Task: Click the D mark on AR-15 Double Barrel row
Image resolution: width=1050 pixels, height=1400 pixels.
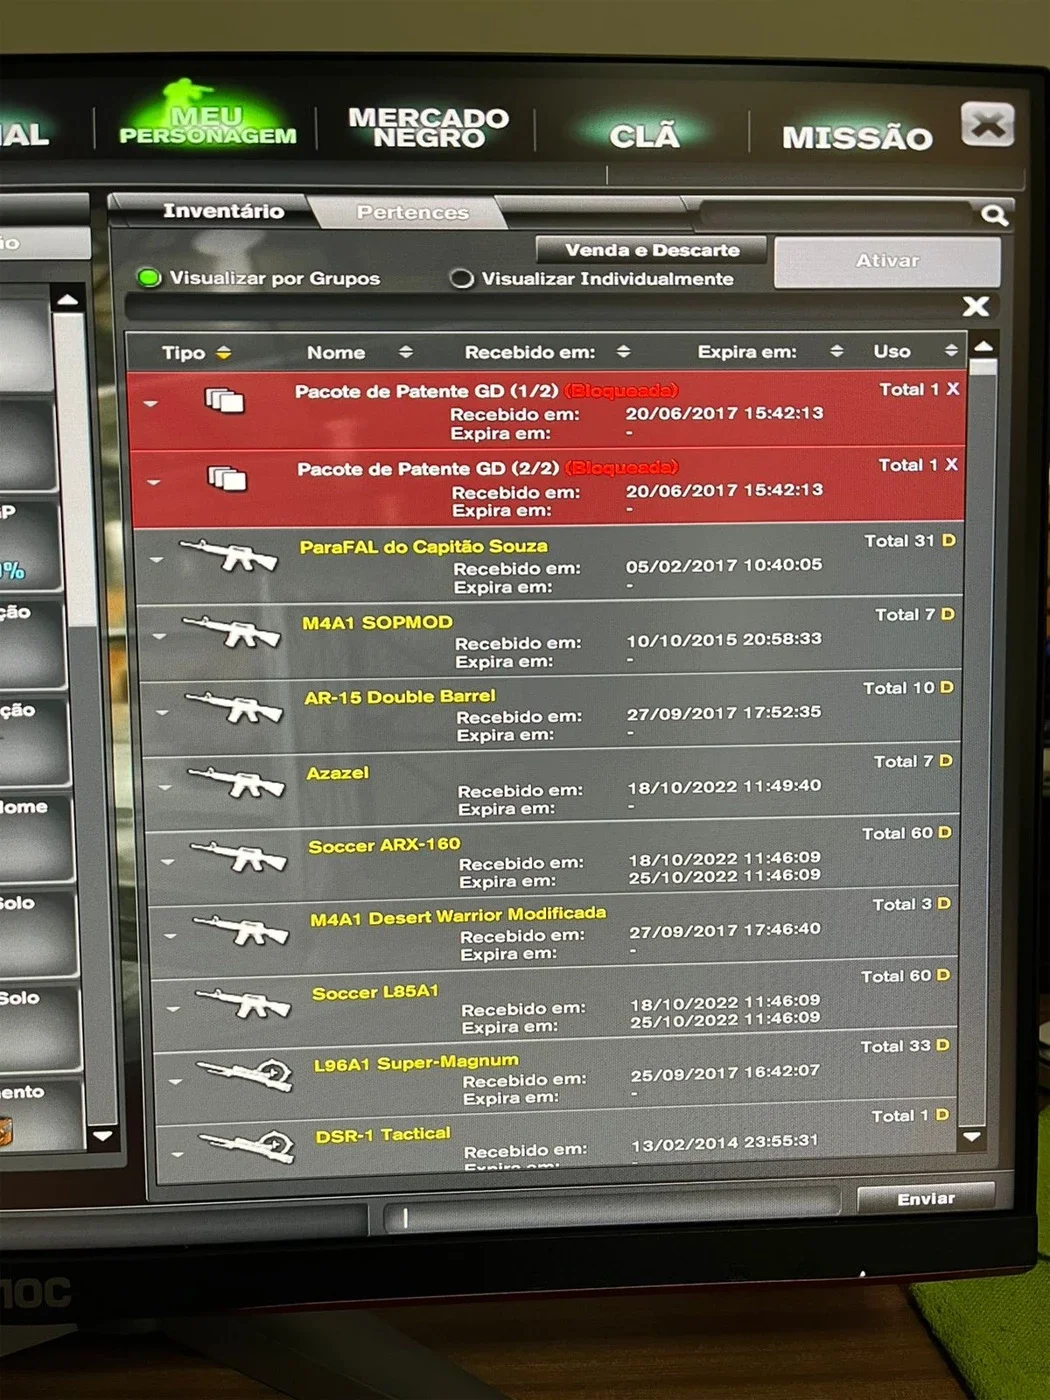Action: 946,687
